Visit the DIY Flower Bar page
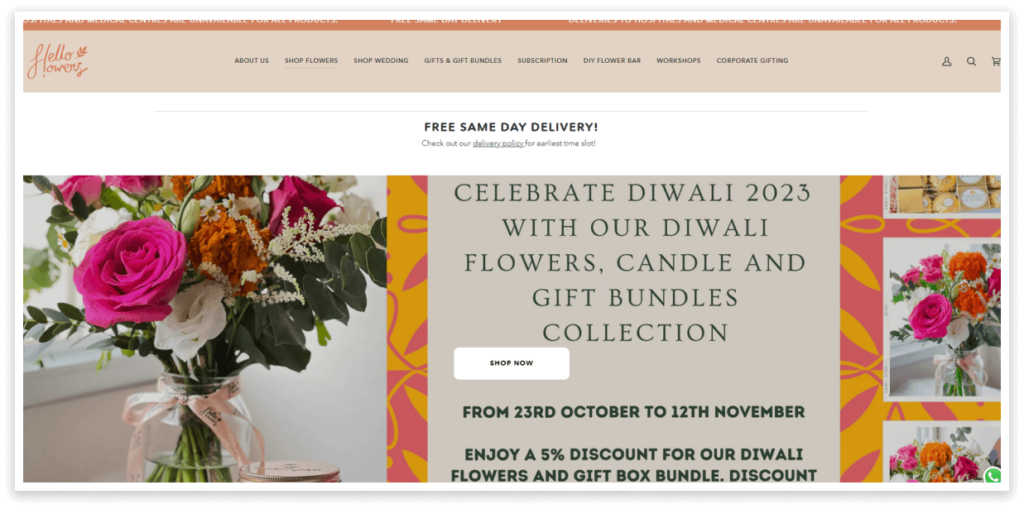 pos(612,61)
